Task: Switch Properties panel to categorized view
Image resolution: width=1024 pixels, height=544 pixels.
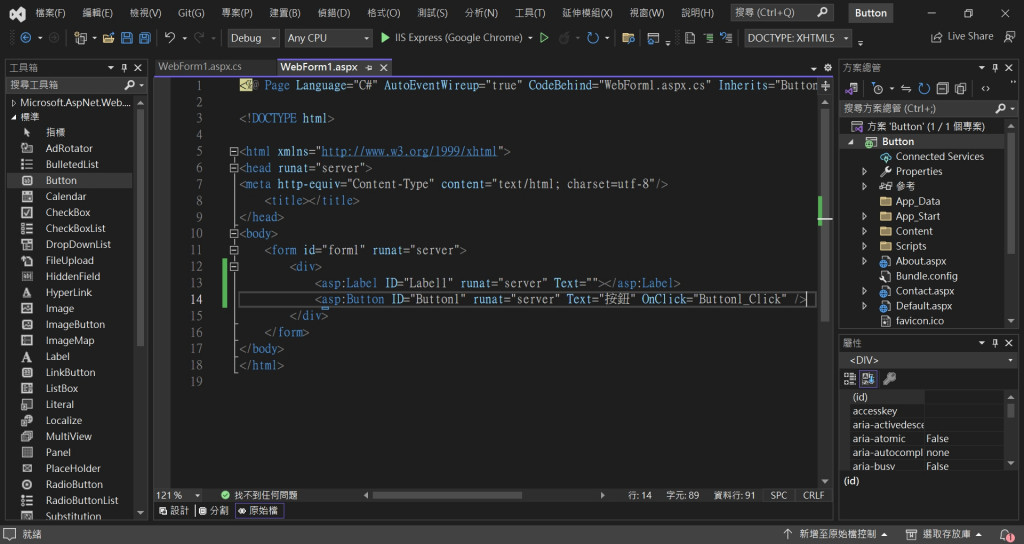Action: tap(850, 378)
